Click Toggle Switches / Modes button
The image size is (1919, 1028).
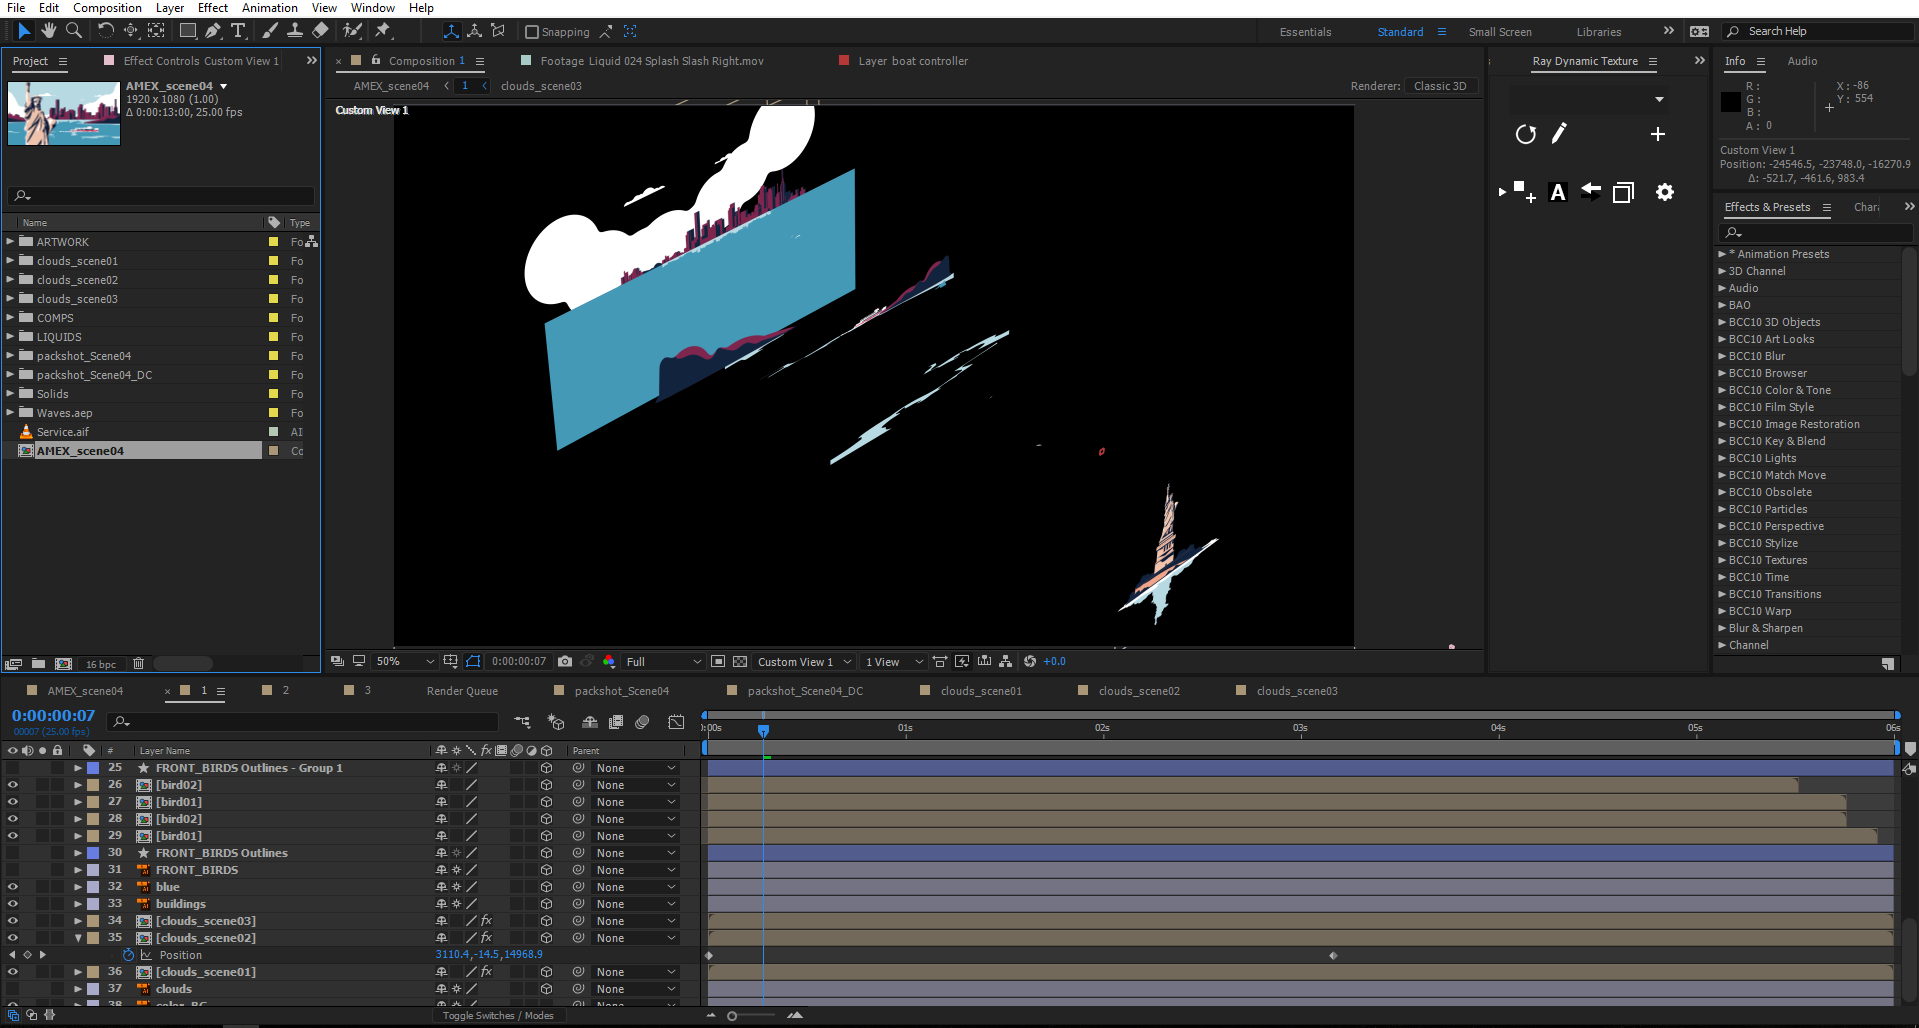coord(498,1016)
